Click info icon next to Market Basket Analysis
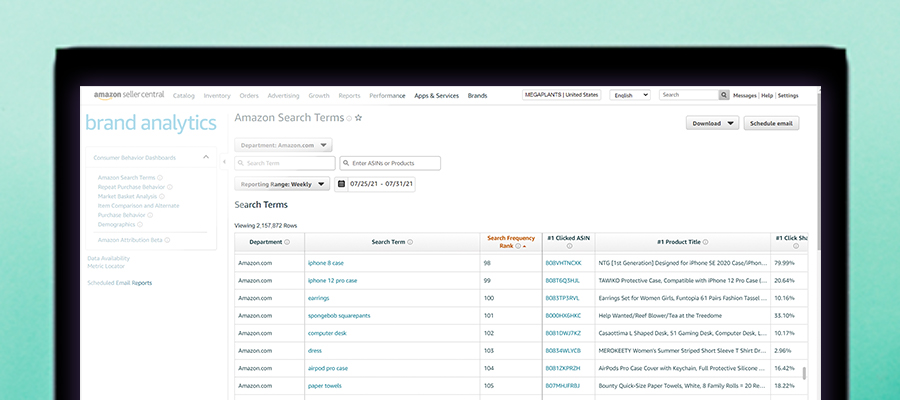The height and width of the screenshot is (400, 900). [162, 196]
